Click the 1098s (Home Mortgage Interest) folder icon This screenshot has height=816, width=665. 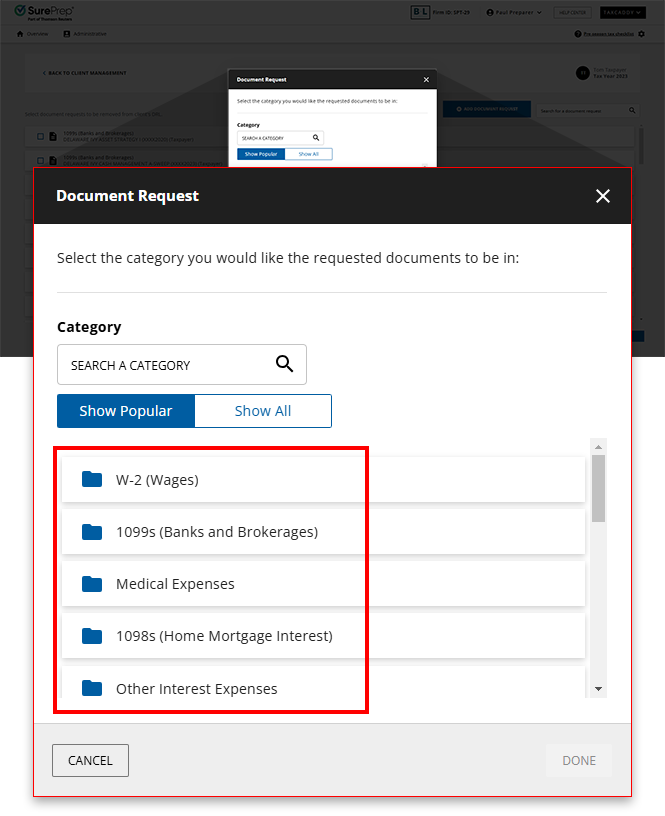coord(91,636)
